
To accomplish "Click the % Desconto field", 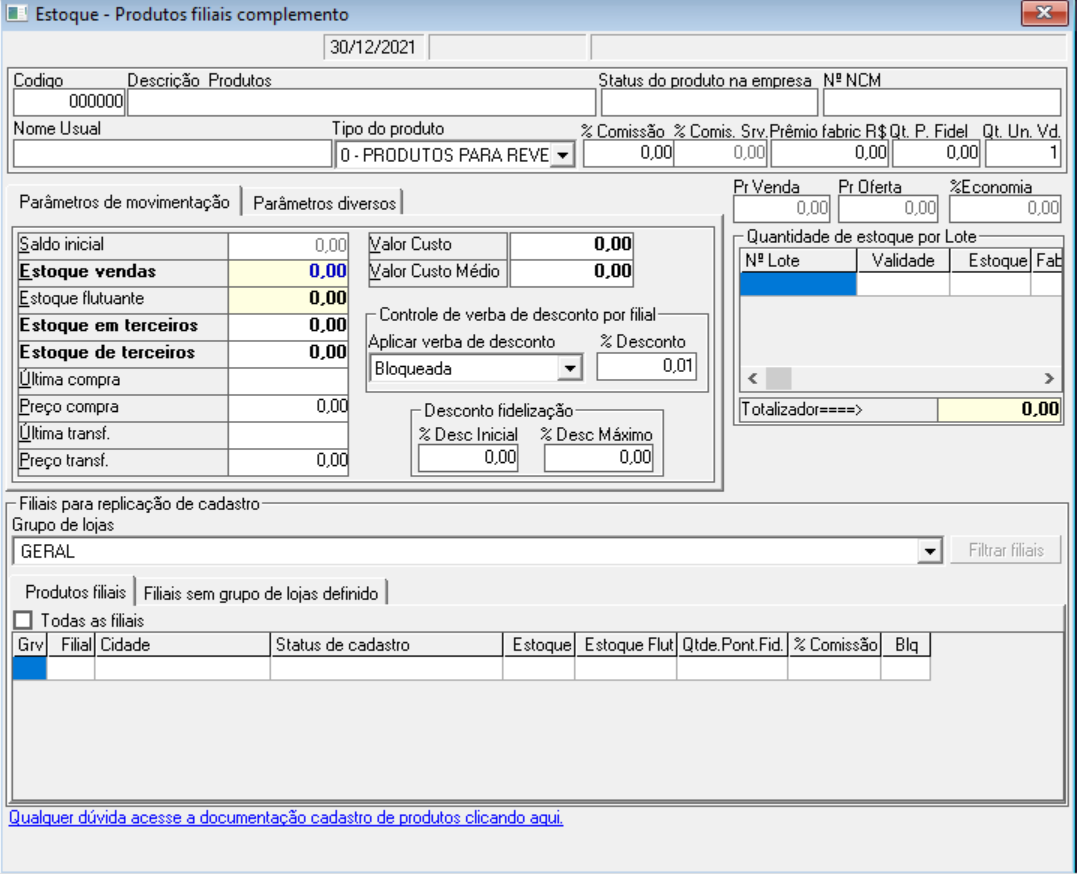I will (x=646, y=367).
